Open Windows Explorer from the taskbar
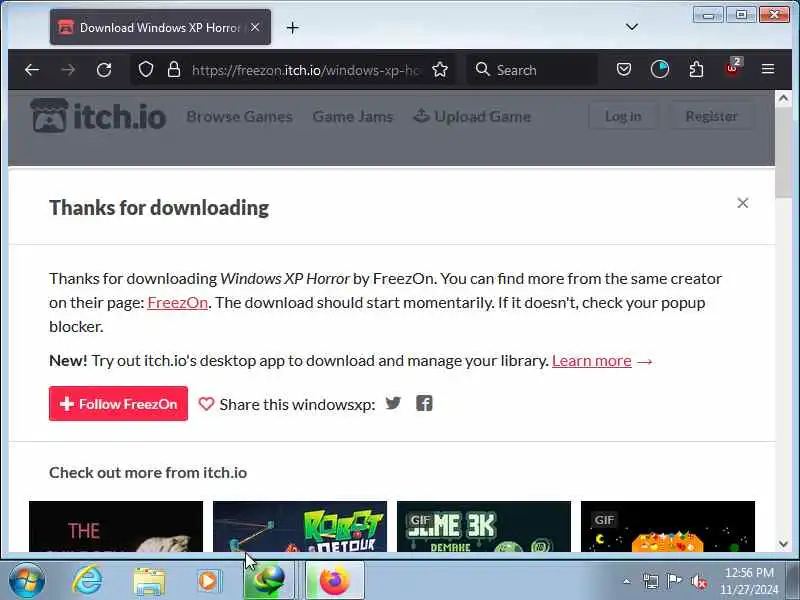The height and width of the screenshot is (600, 800). 149,581
